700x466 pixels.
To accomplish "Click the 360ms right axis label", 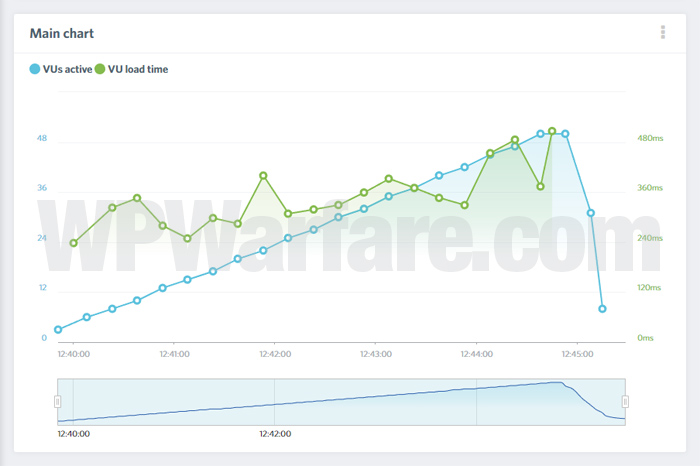I will click(650, 188).
